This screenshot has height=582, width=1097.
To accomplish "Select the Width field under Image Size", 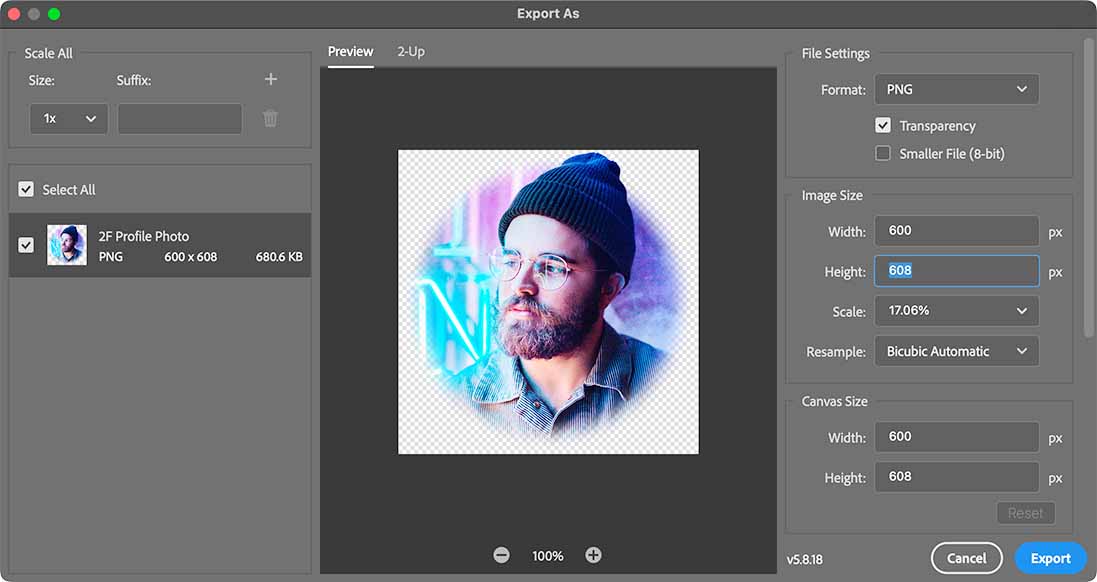I will [x=956, y=231].
